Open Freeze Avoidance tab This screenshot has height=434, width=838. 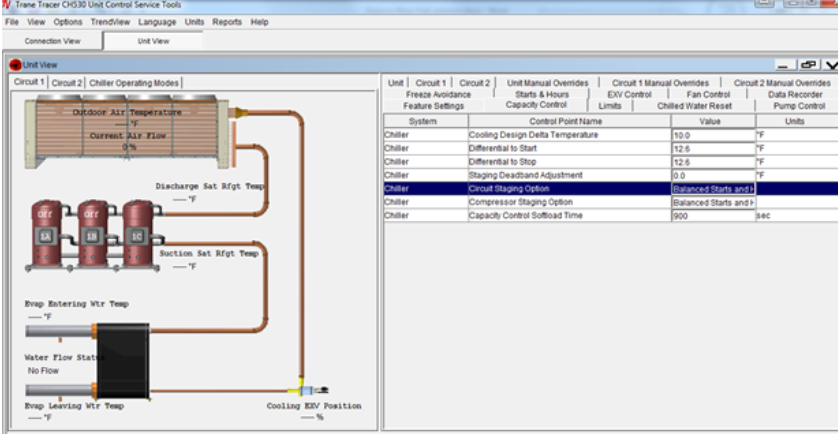tap(438, 95)
